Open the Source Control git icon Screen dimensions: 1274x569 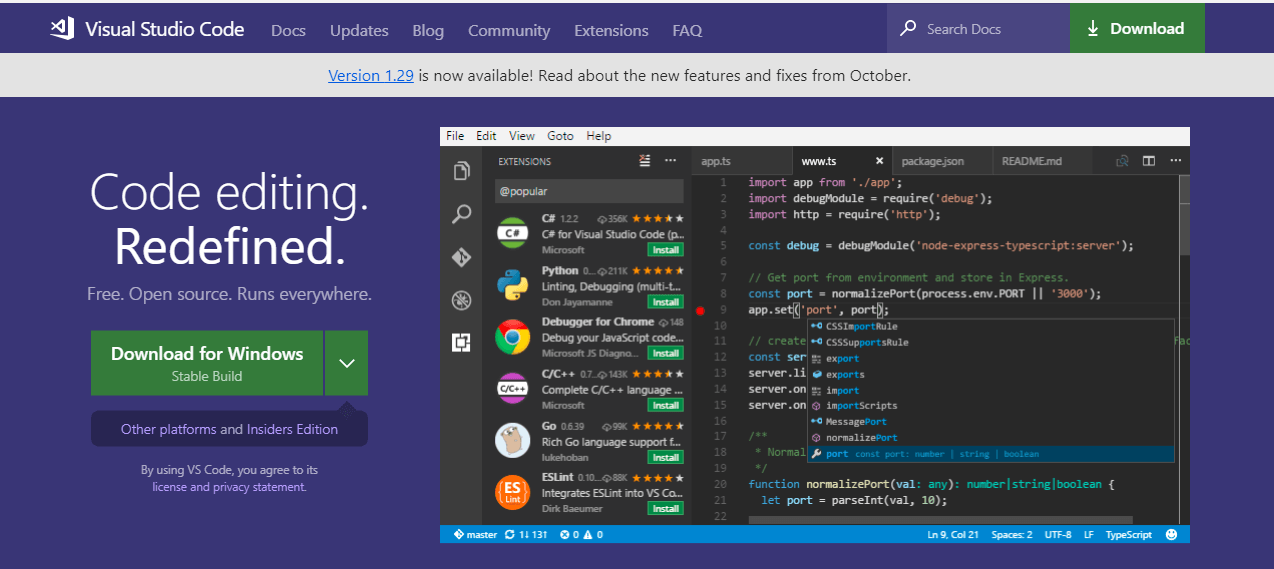[x=461, y=257]
